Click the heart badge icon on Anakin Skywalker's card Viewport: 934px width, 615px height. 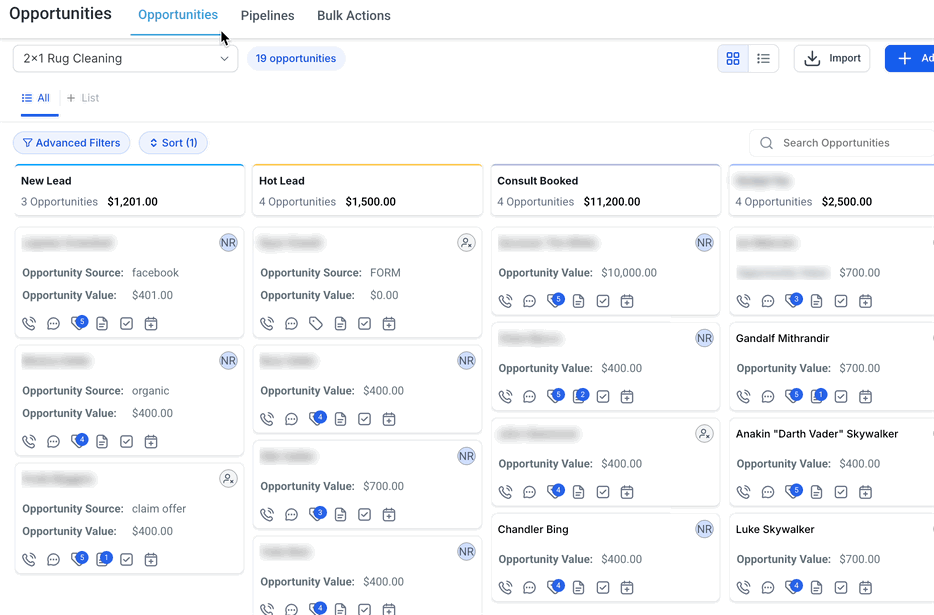tap(793, 492)
